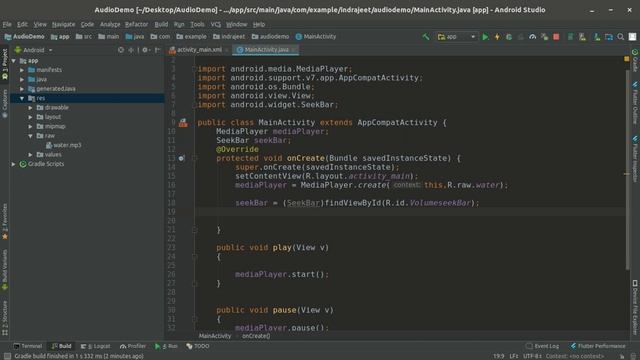Open the Edit menu

(22, 24)
